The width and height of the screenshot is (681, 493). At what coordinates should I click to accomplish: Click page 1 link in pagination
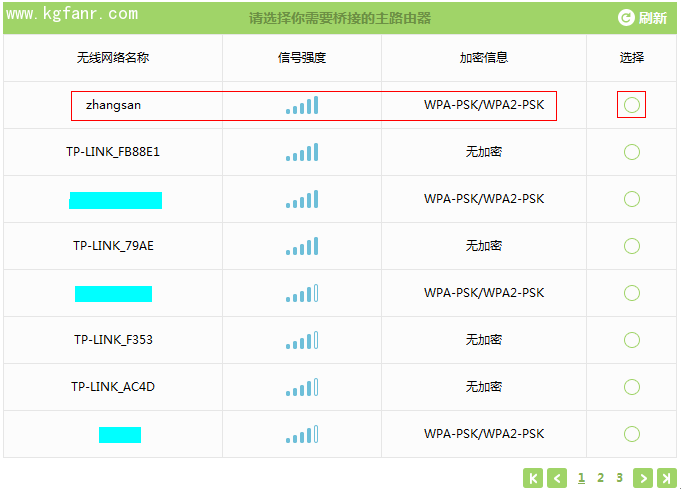coord(581,478)
